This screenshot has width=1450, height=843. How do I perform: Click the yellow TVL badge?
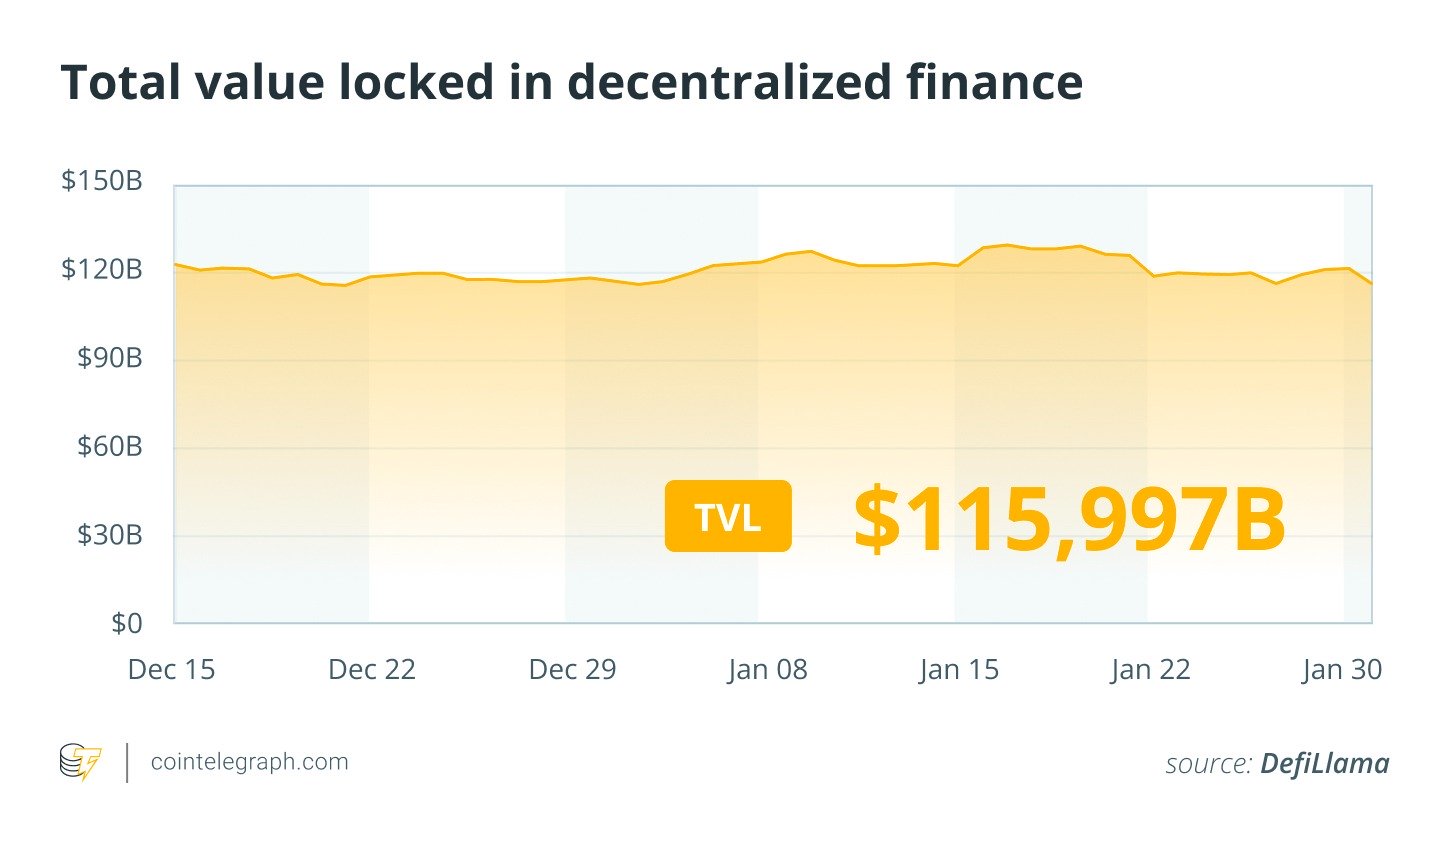point(728,516)
